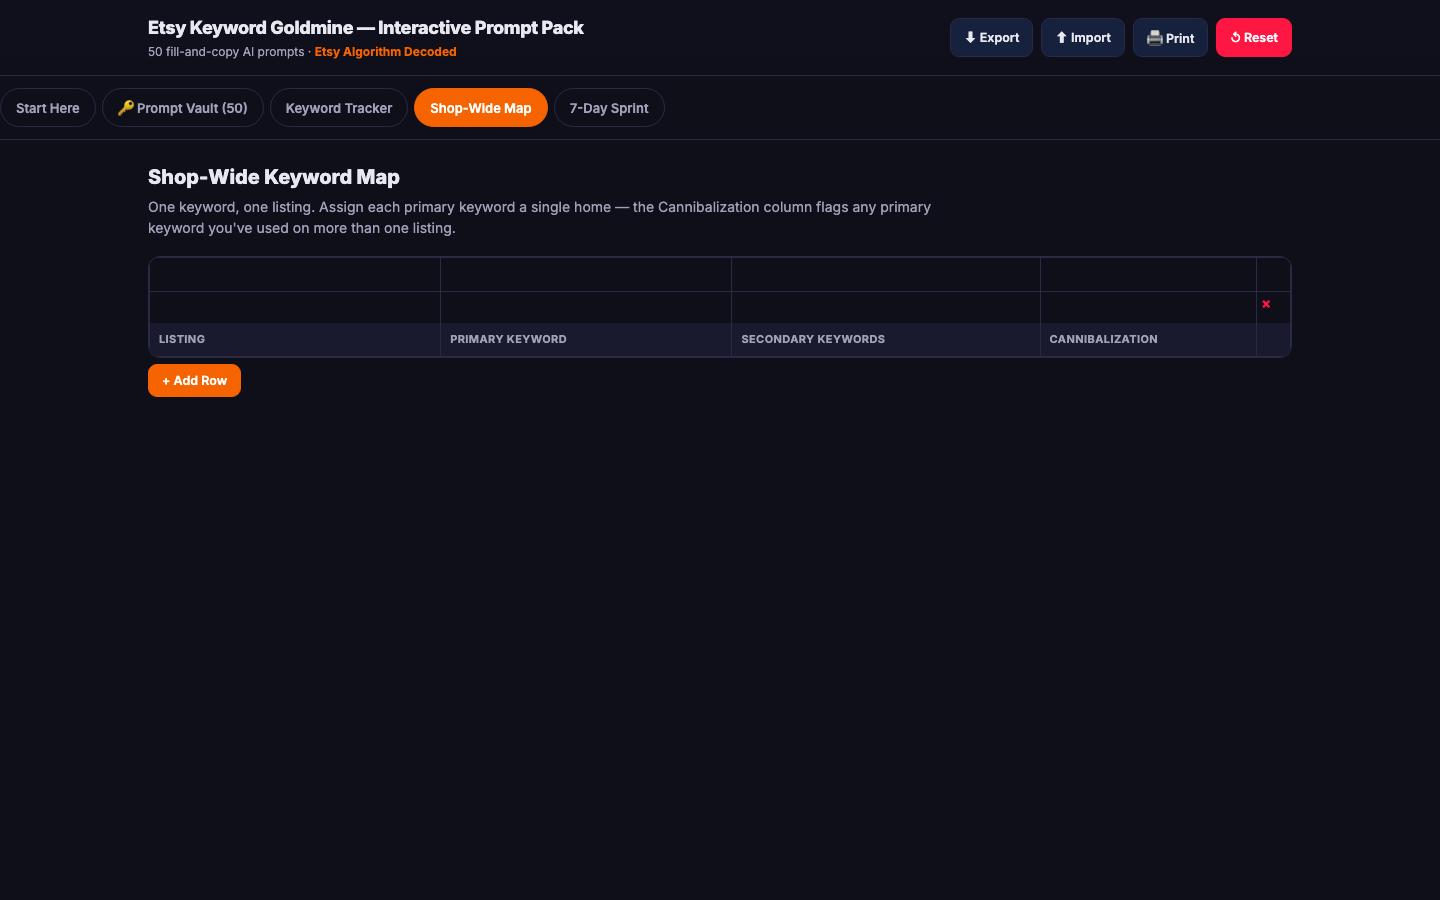The image size is (1440, 900).
Task: Focus the Listing cell in the deletable row
Action: point(295,307)
